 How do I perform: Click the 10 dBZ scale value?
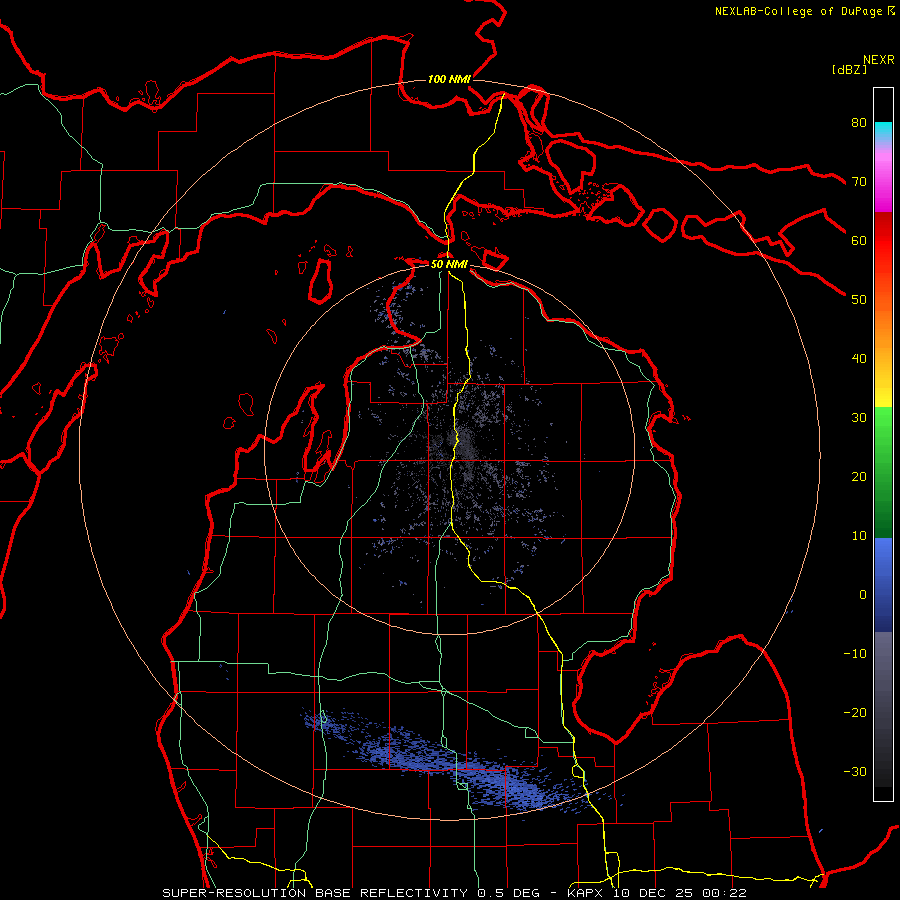[x=859, y=536]
